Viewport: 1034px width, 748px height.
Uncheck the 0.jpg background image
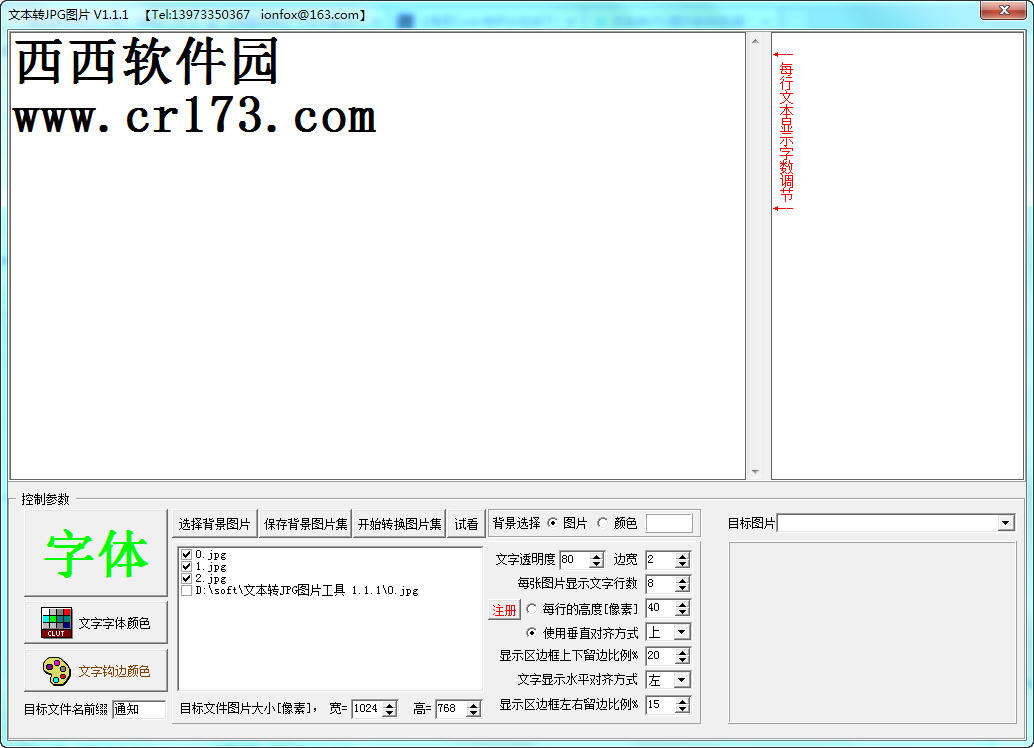[x=187, y=555]
